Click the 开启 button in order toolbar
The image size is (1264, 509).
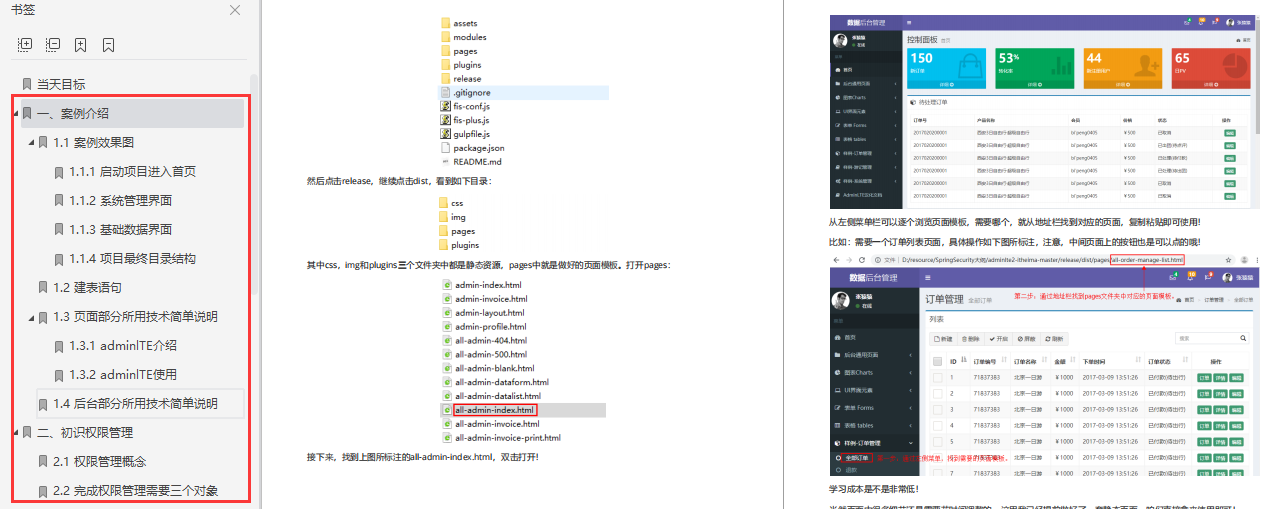pos(998,339)
